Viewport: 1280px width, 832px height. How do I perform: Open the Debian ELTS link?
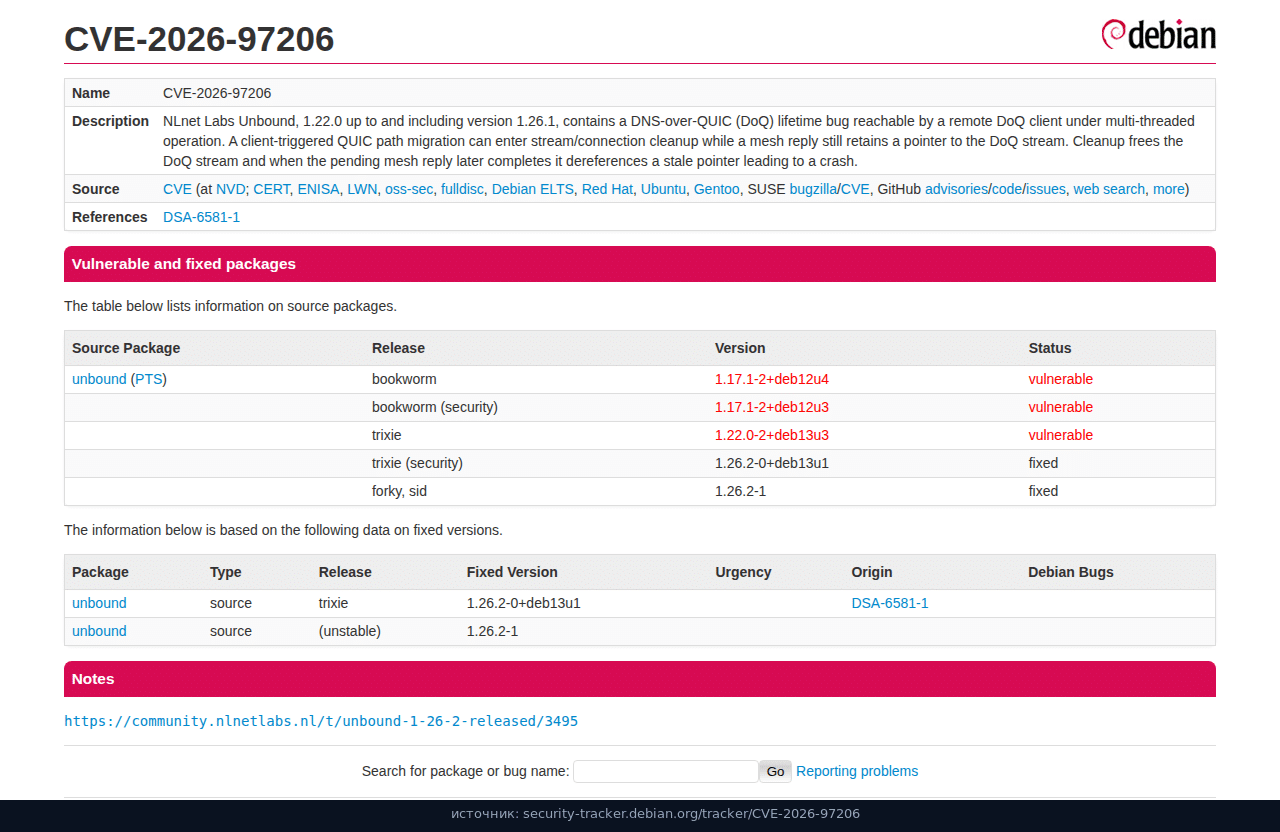(x=533, y=189)
